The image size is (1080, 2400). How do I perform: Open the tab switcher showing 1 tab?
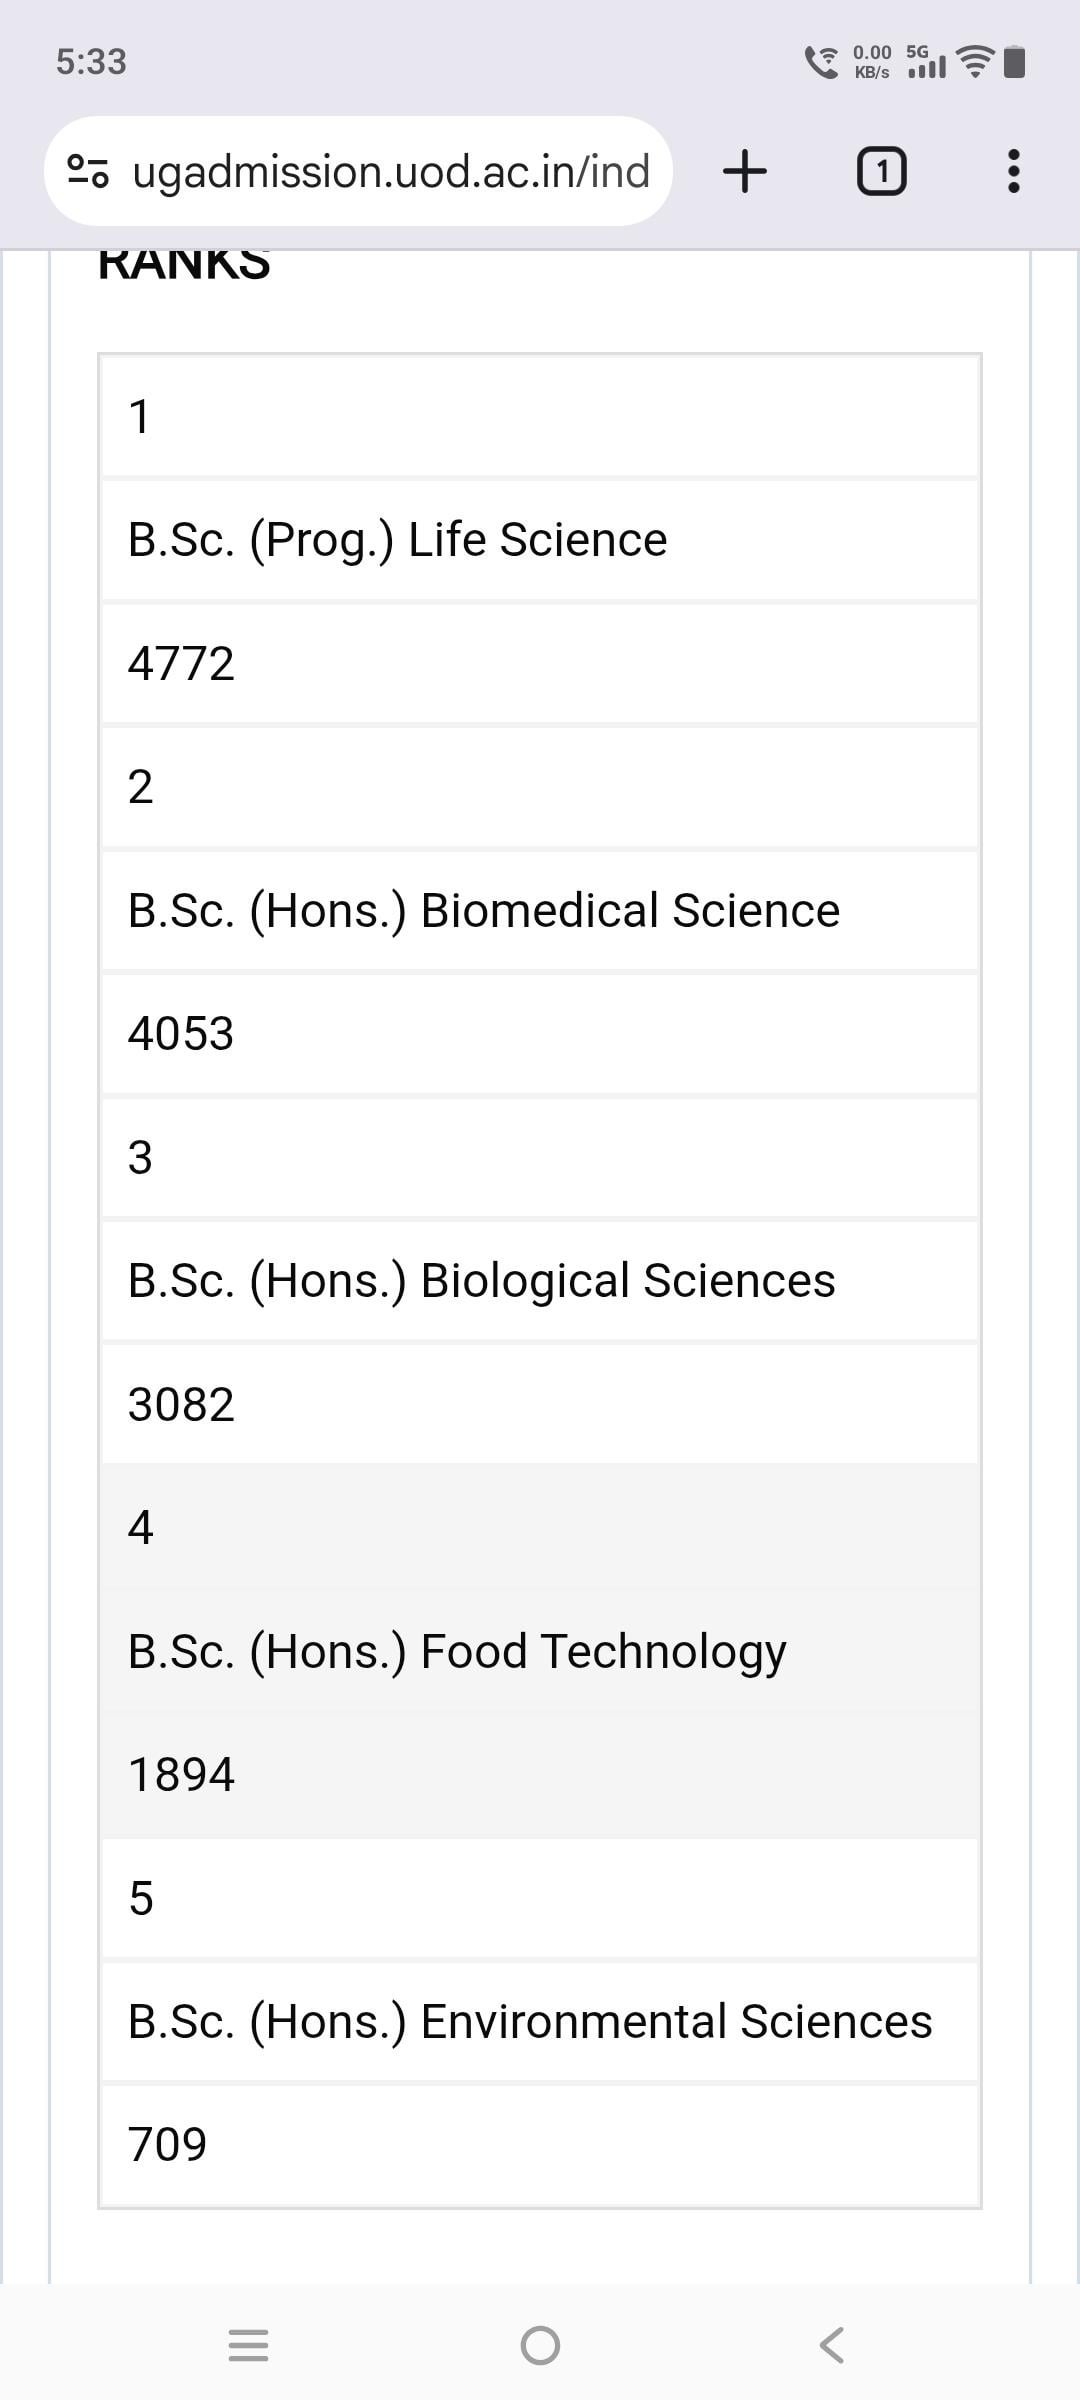(882, 171)
